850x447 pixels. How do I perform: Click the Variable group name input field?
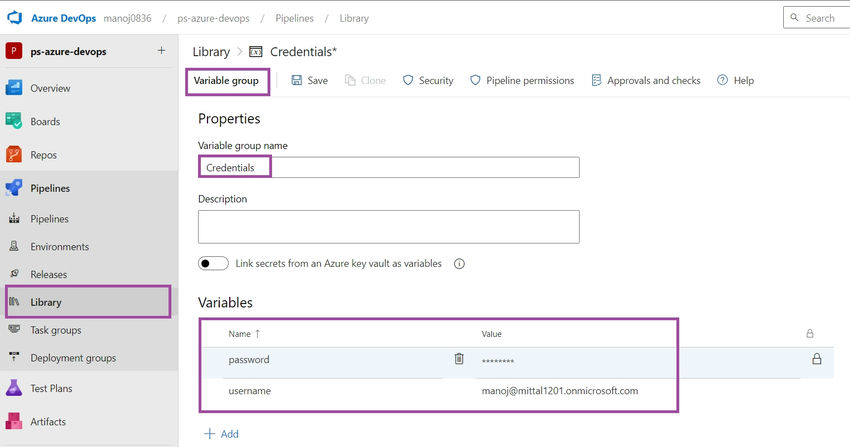point(389,167)
